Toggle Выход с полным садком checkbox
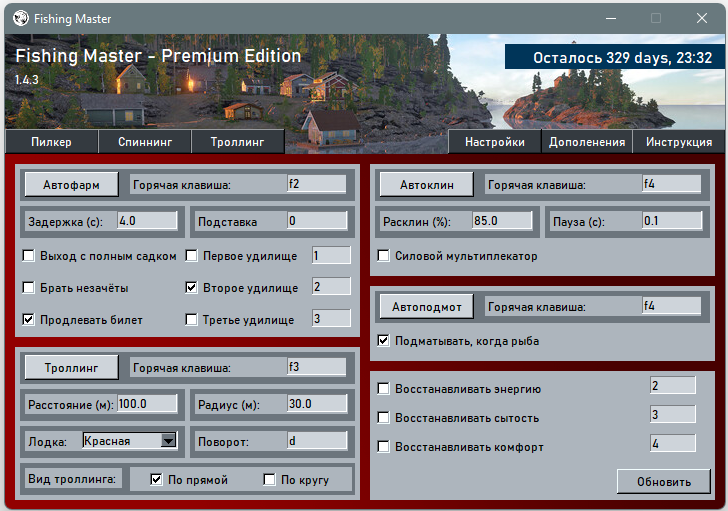 click(29, 256)
